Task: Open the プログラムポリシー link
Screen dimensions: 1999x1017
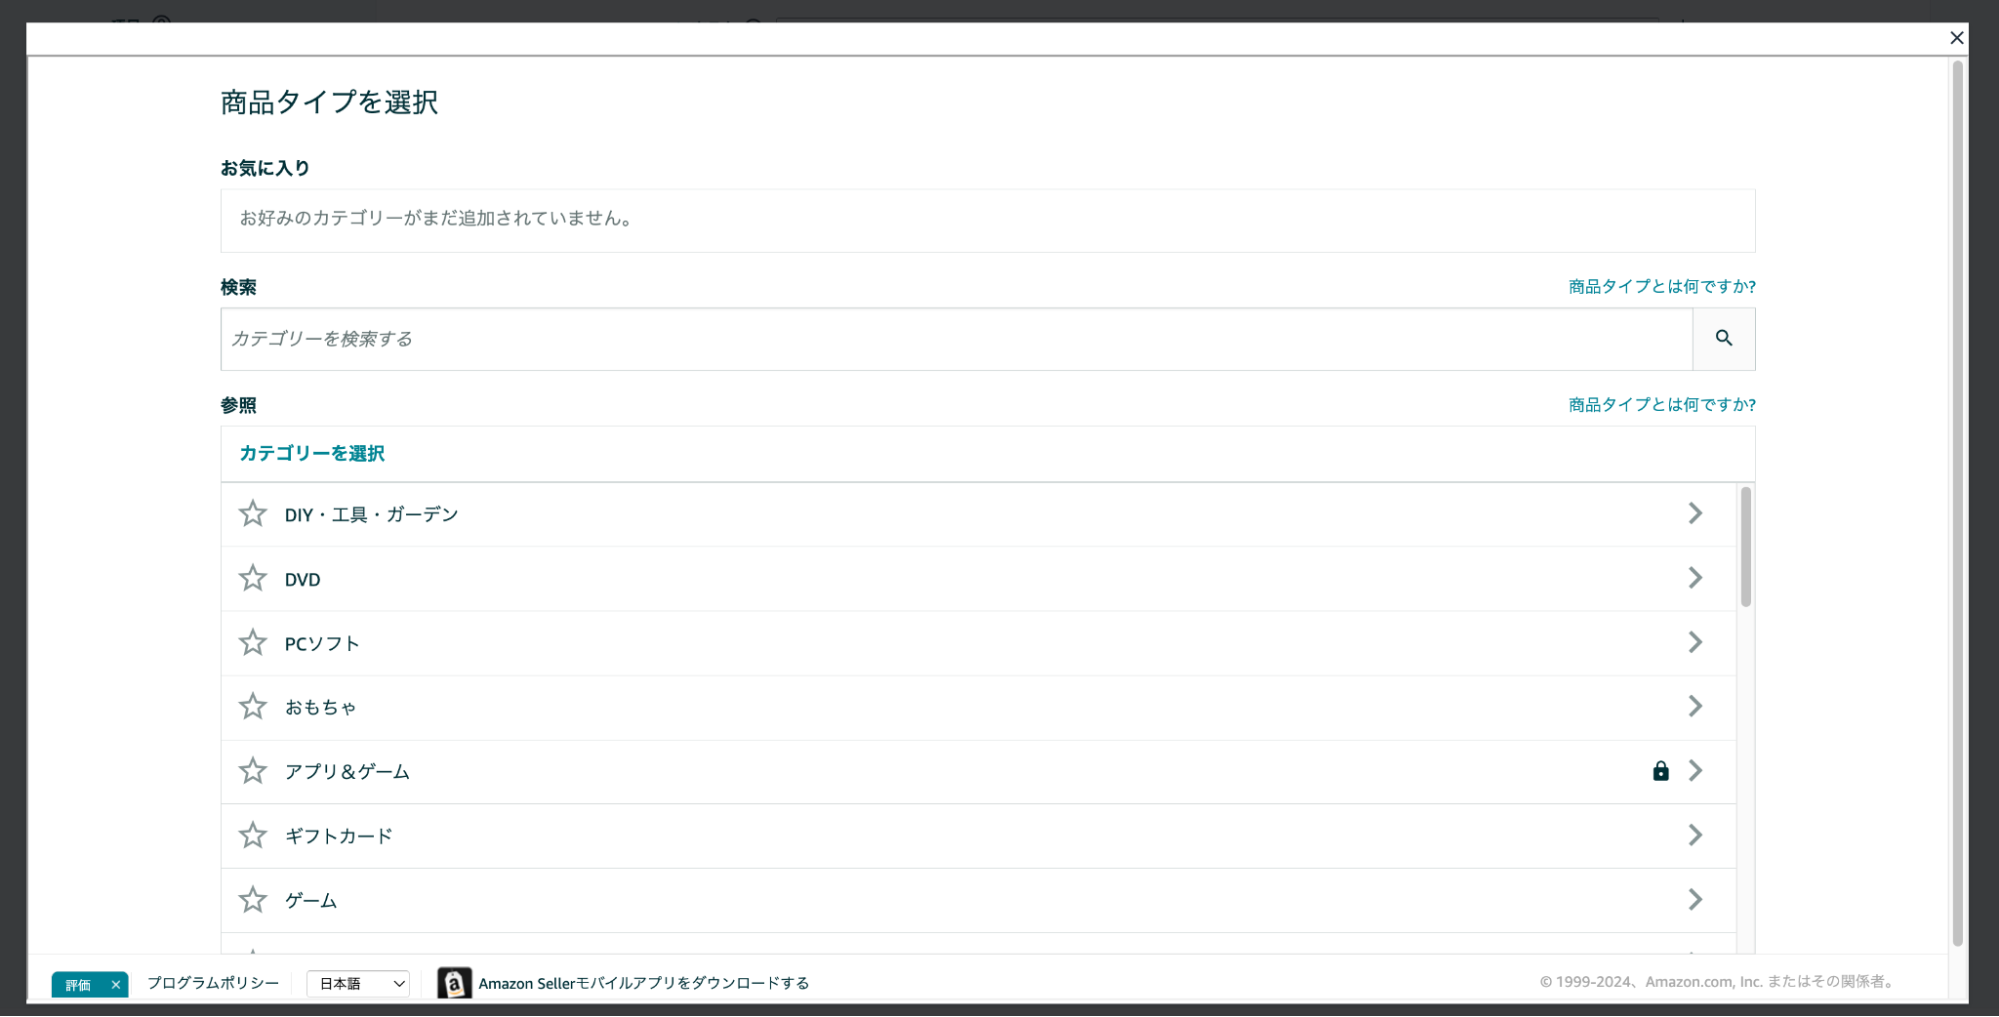Action: [213, 983]
